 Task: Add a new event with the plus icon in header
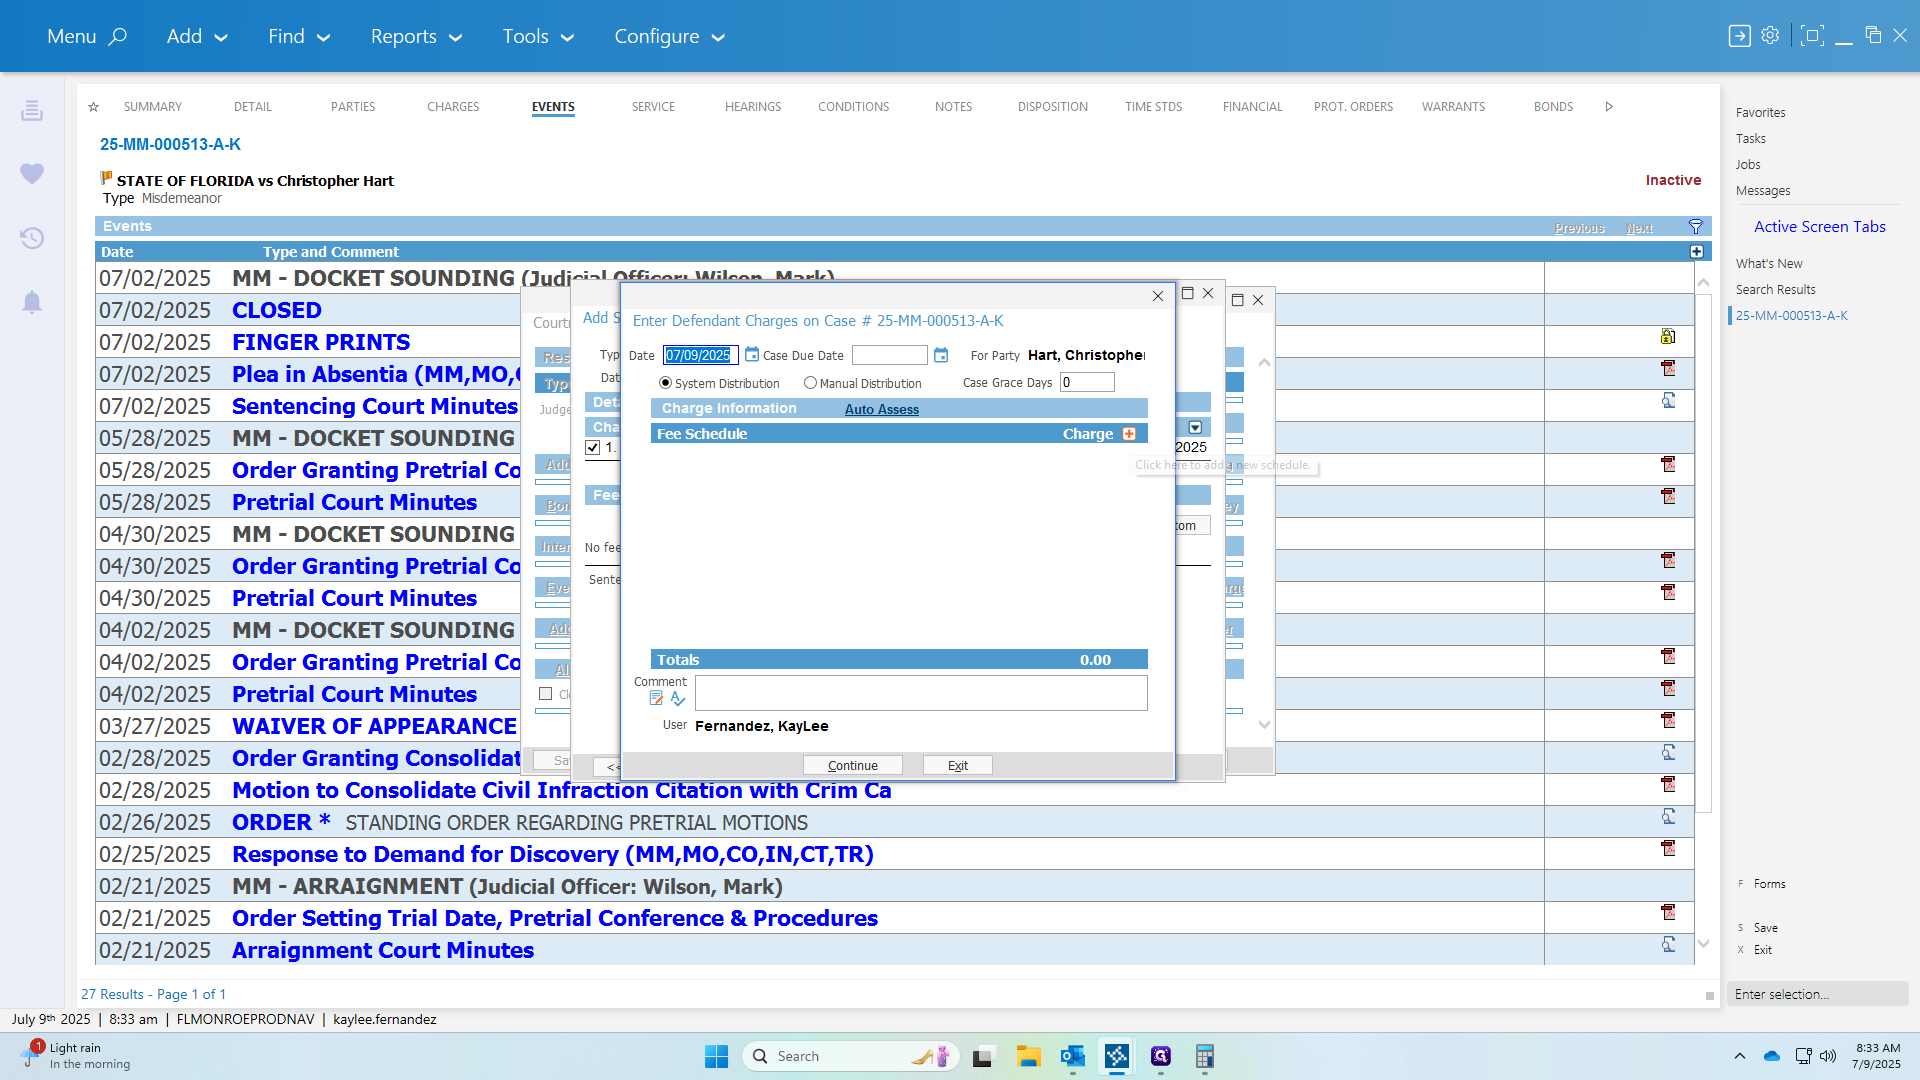(x=1697, y=252)
